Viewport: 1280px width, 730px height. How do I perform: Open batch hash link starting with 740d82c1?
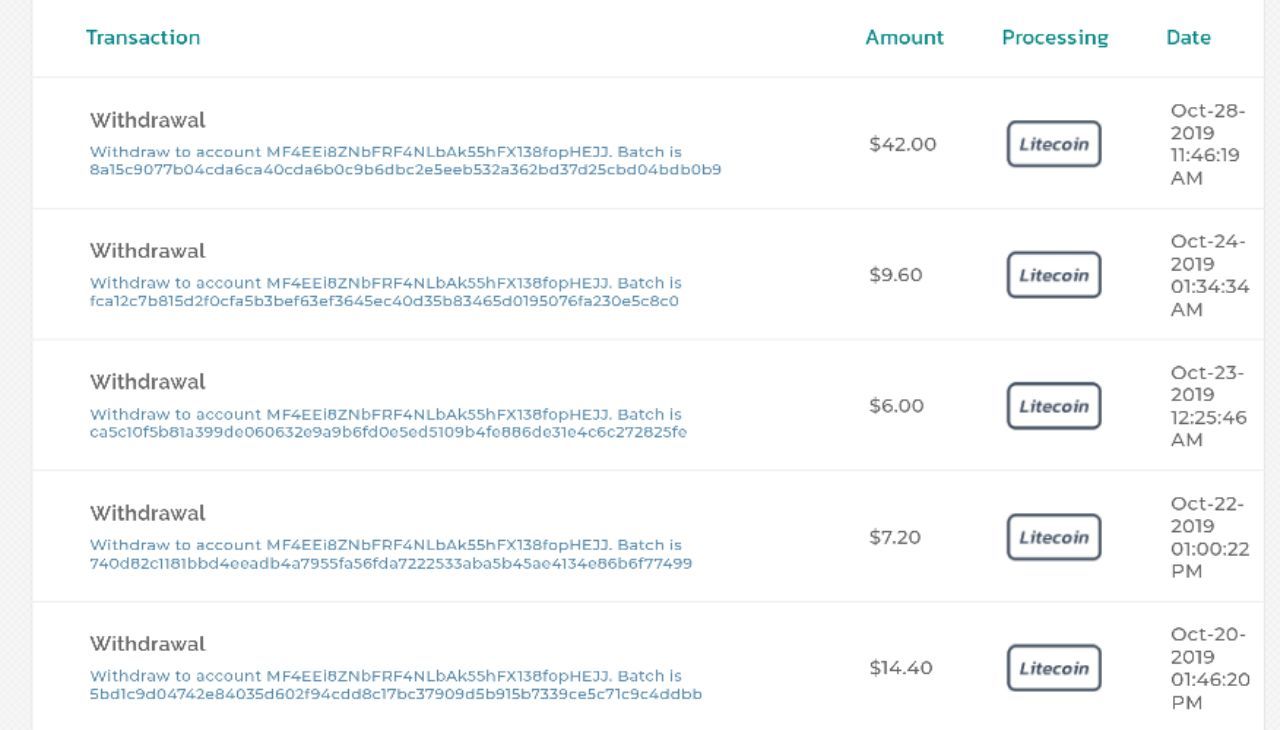390,563
